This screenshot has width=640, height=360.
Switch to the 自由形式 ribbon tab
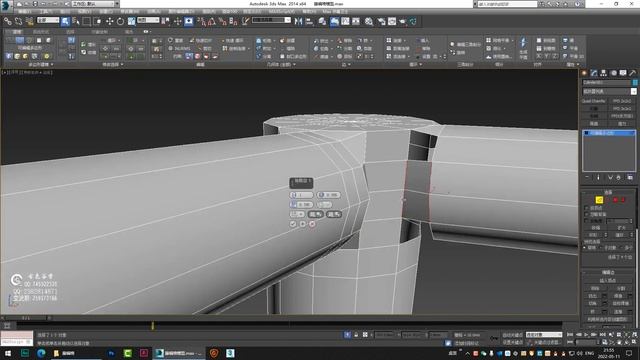coord(41,31)
